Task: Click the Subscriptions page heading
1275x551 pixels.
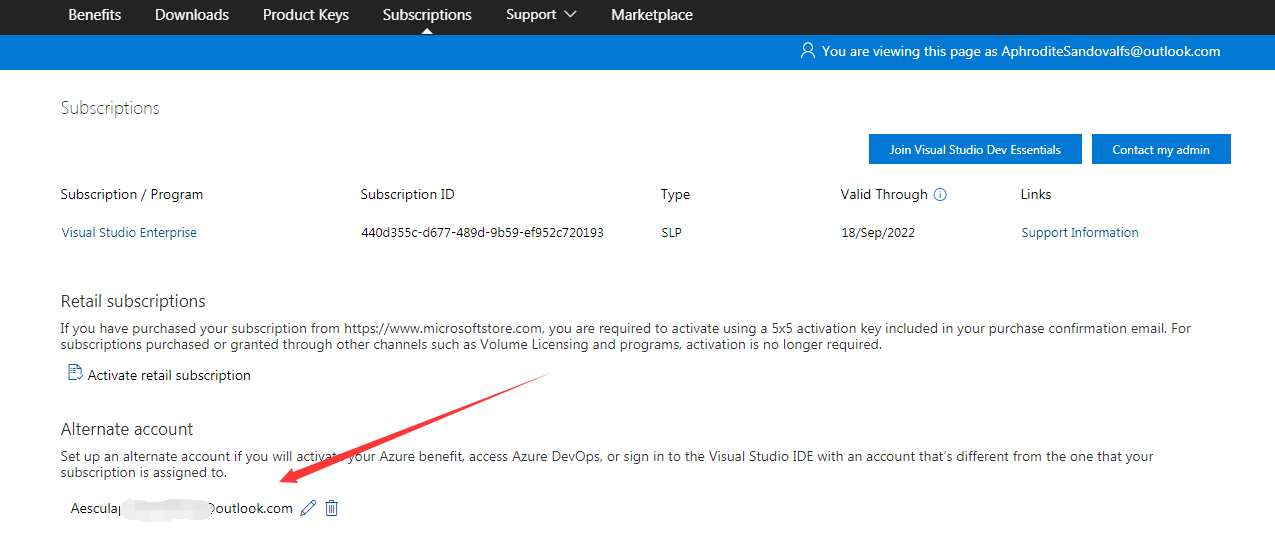Action: pyautogui.click(x=110, y=108)
